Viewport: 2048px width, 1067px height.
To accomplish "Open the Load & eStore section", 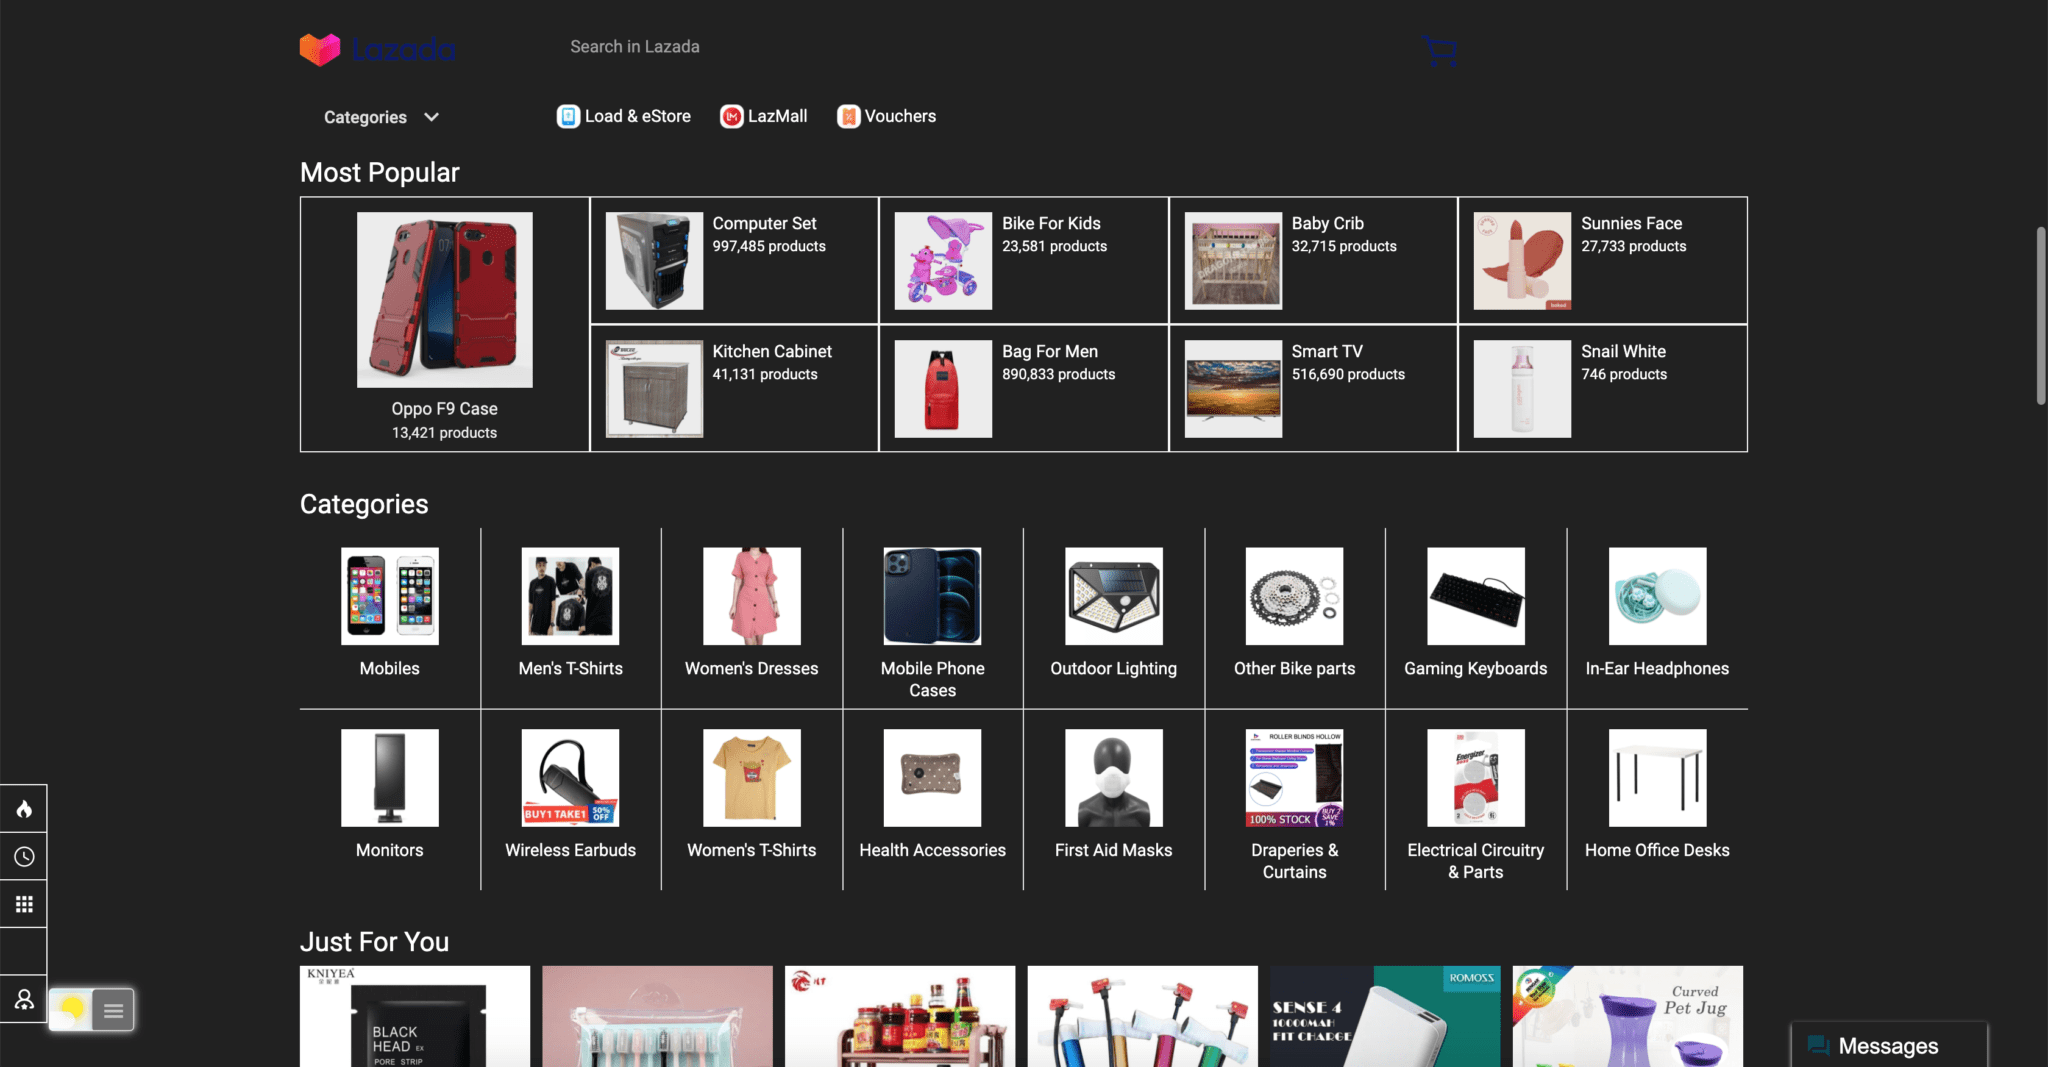I will pos(623,116).
